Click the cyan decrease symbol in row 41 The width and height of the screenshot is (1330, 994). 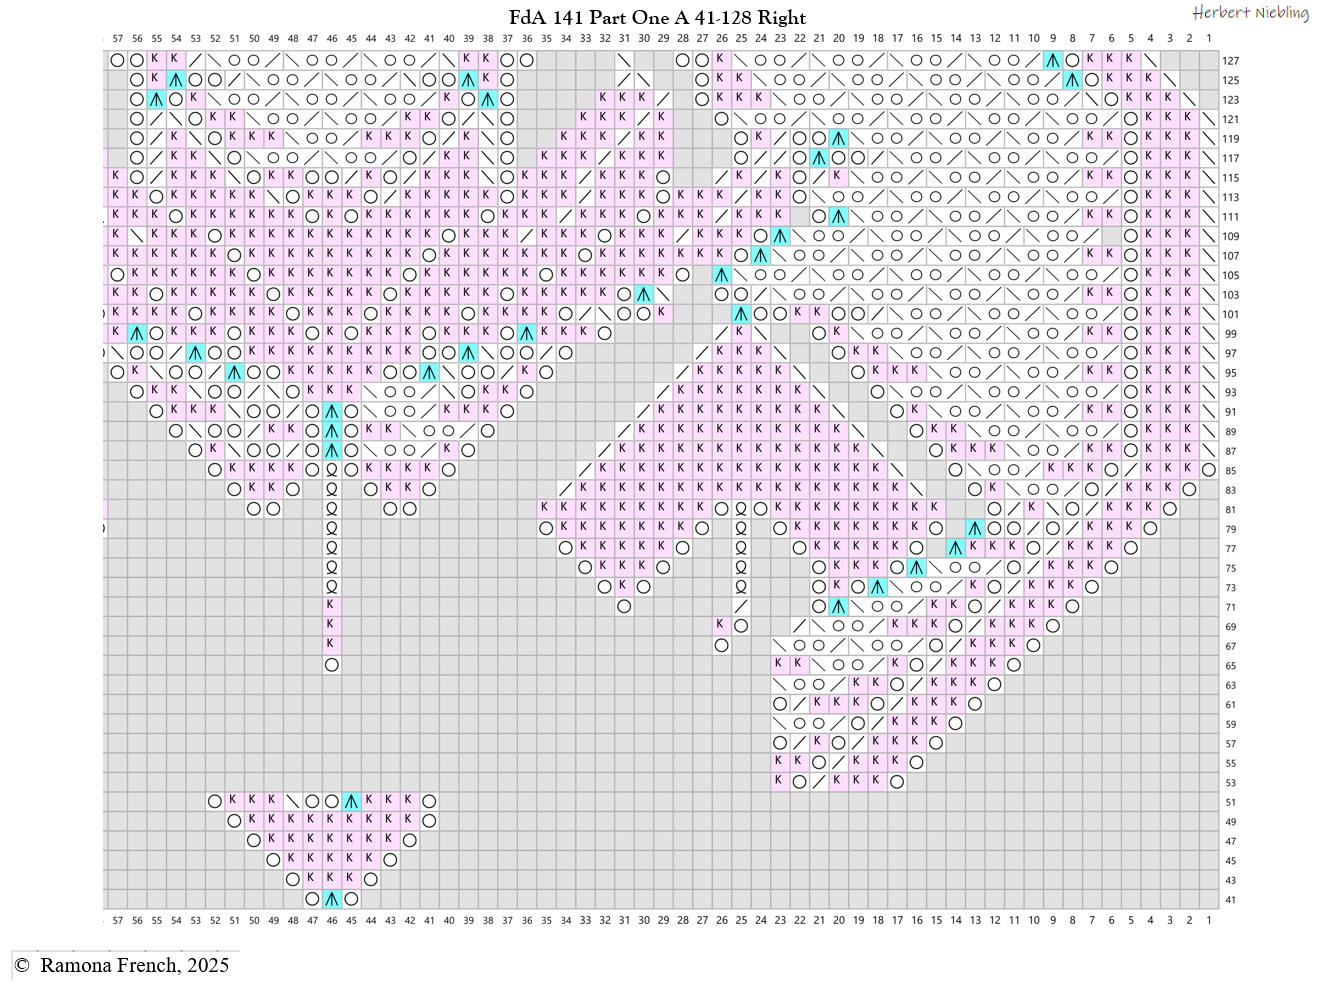(332, 899)
